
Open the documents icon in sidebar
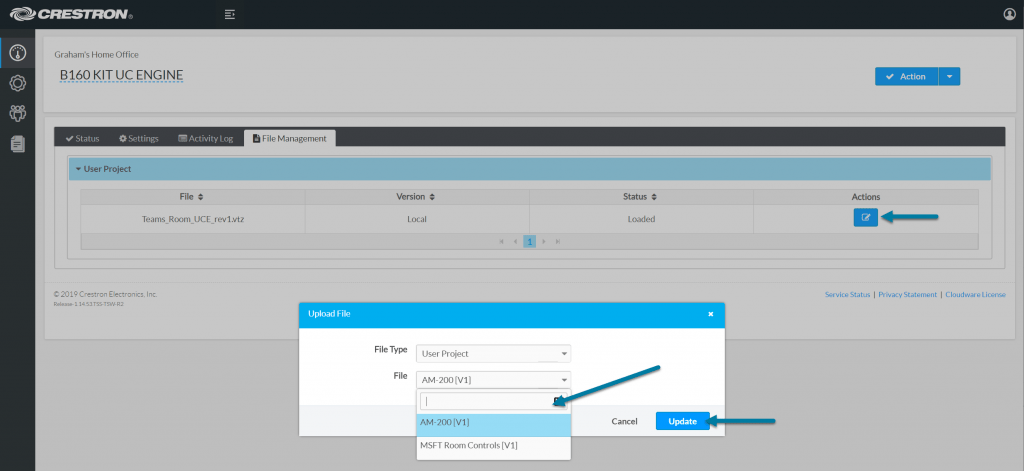point(18,143)
